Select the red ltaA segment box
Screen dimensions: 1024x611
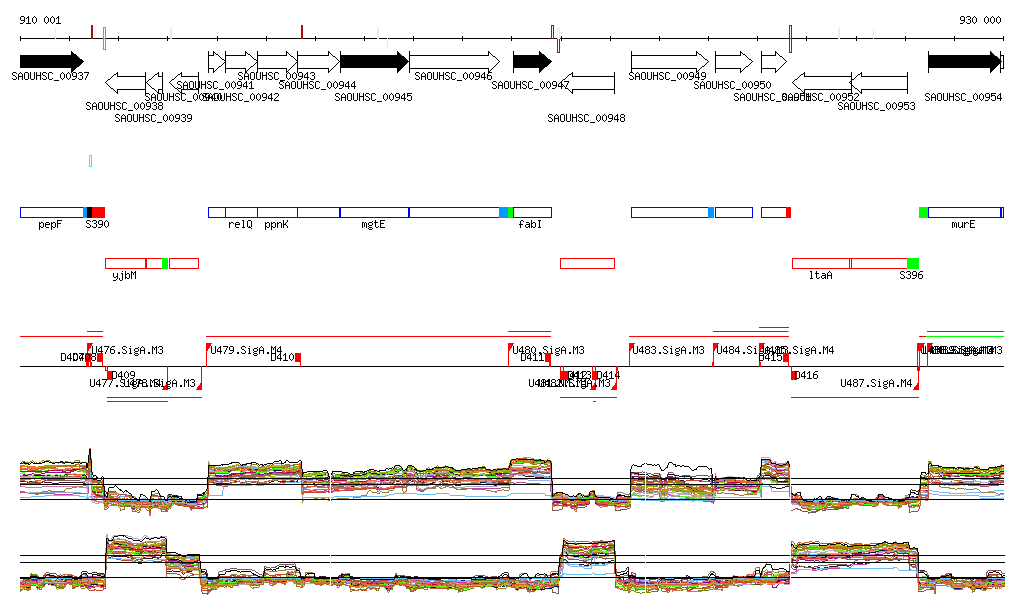821,264
